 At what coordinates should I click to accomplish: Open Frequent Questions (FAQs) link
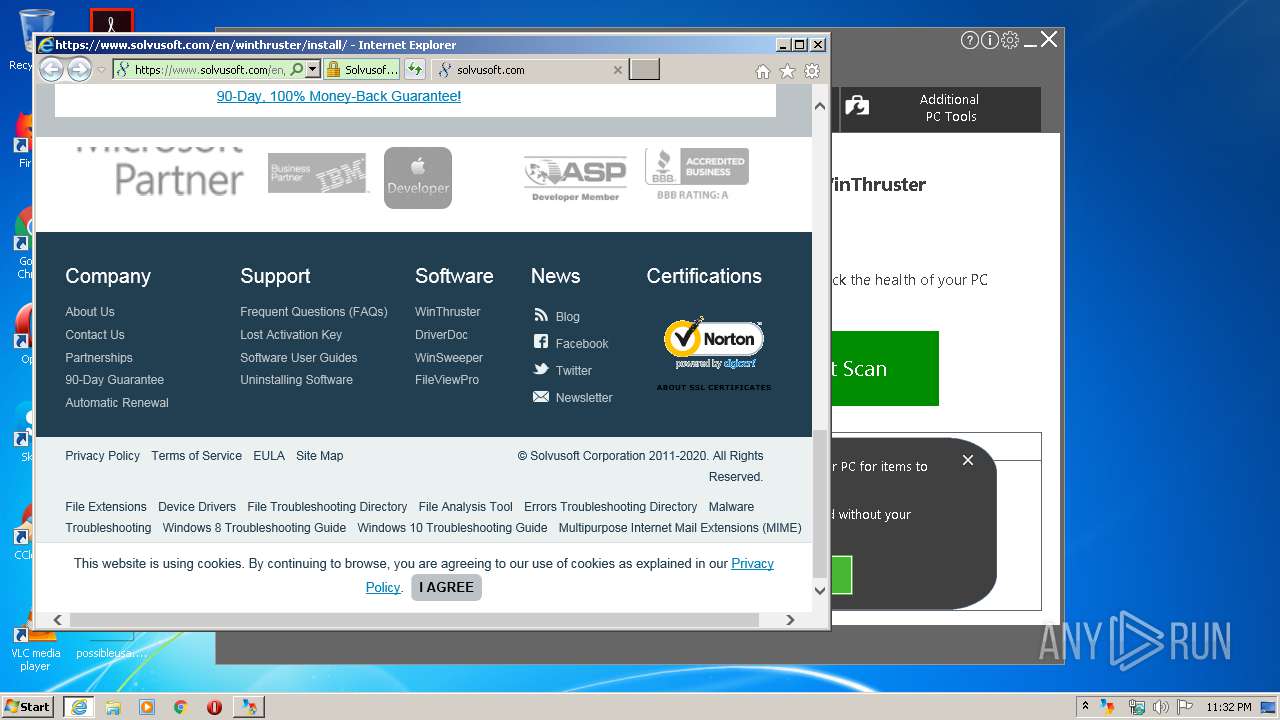click(314, 312)
